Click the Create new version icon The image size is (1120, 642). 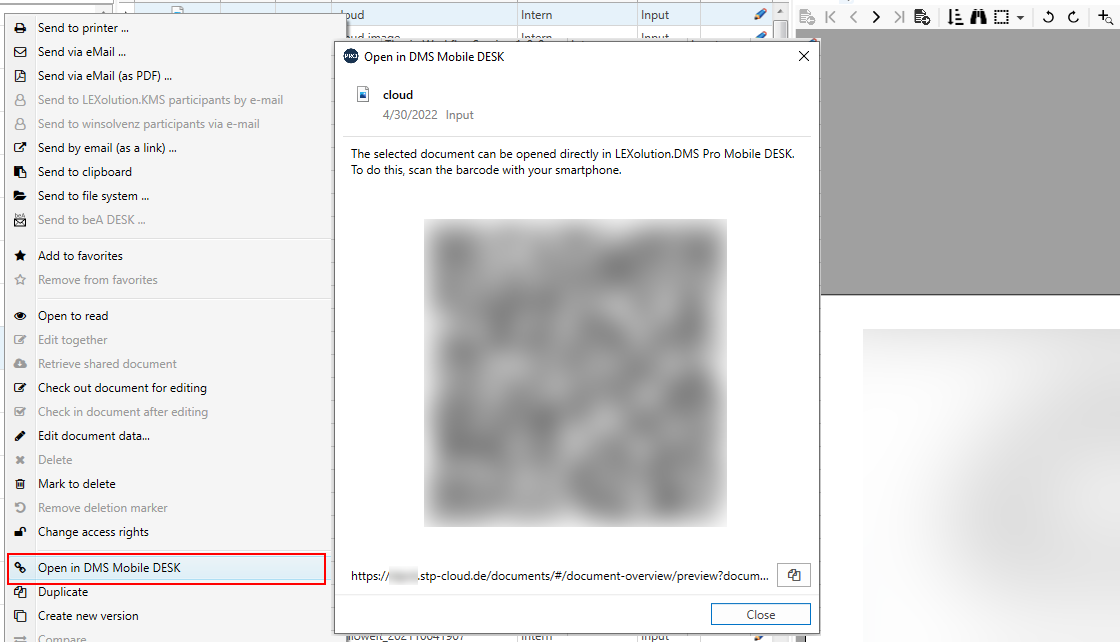pos(20,616)
